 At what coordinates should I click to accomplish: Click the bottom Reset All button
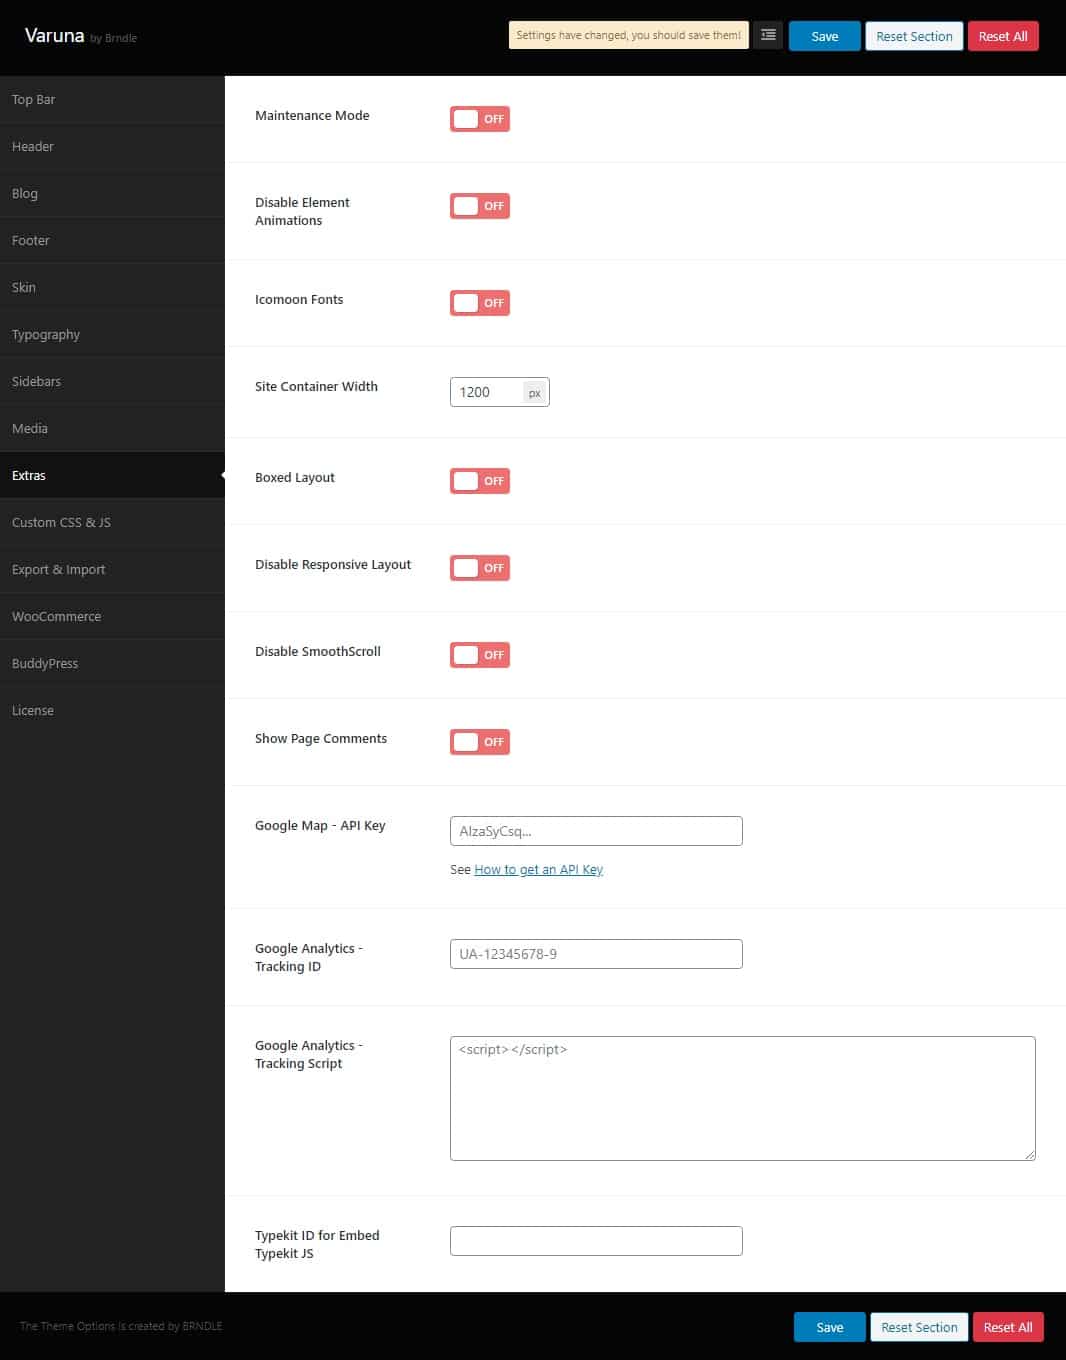point(1008,1327)
